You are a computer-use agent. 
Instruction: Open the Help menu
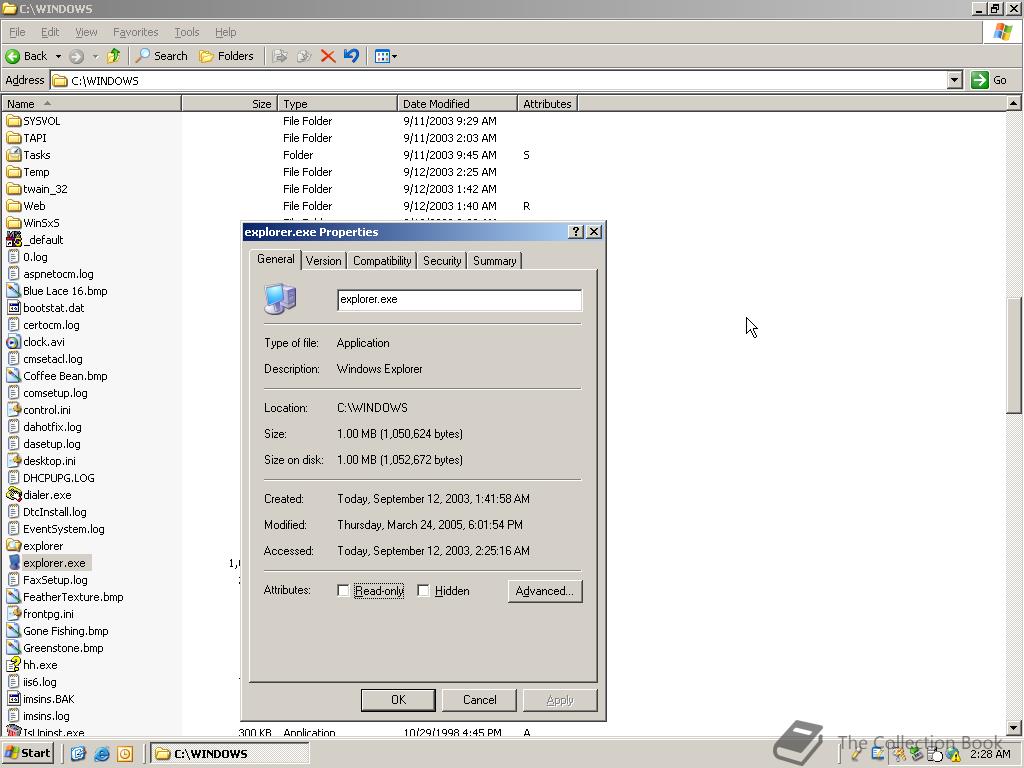225,32
